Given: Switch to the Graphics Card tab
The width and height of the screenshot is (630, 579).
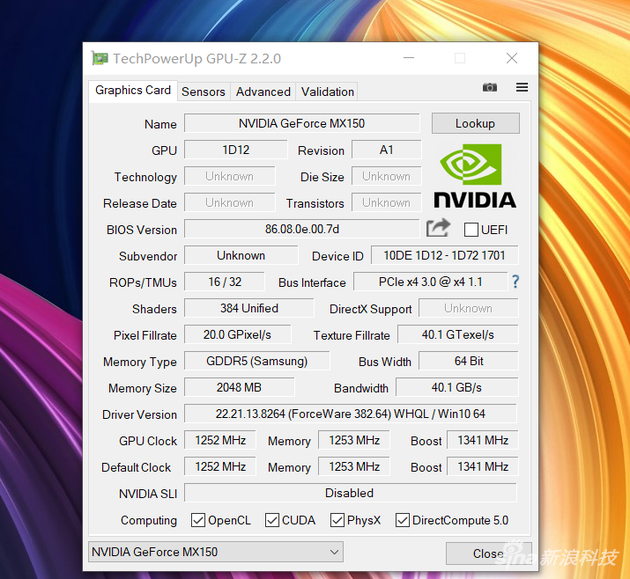Looking at the screenshot, I should pos(133,90).
